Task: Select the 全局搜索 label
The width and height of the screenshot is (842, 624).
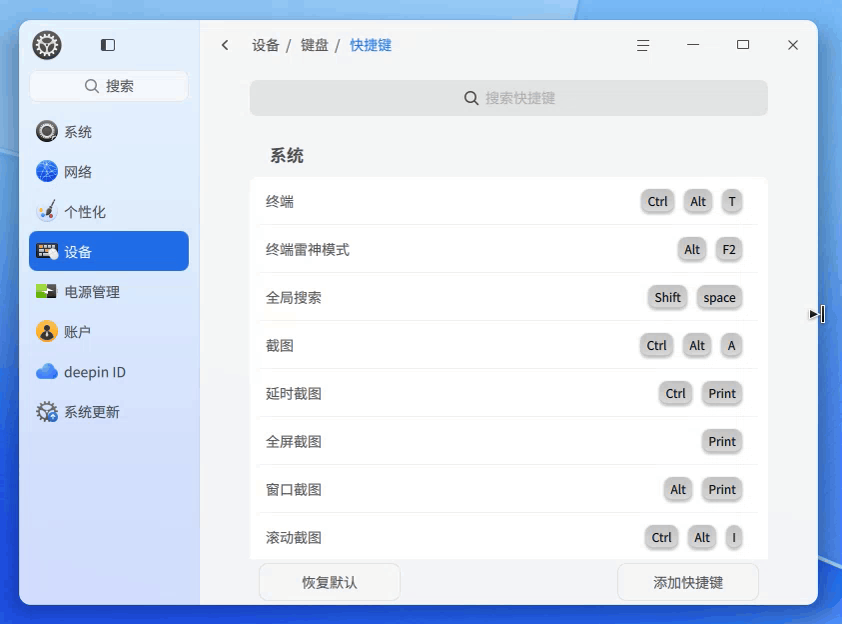Action: coord(294,298)
